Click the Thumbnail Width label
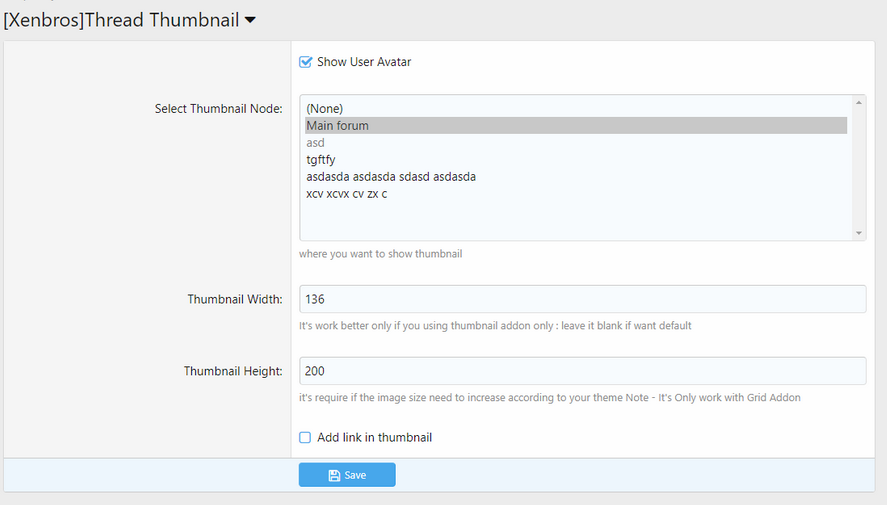The width and height of the screenshot is (887, 505). (235, 299)
